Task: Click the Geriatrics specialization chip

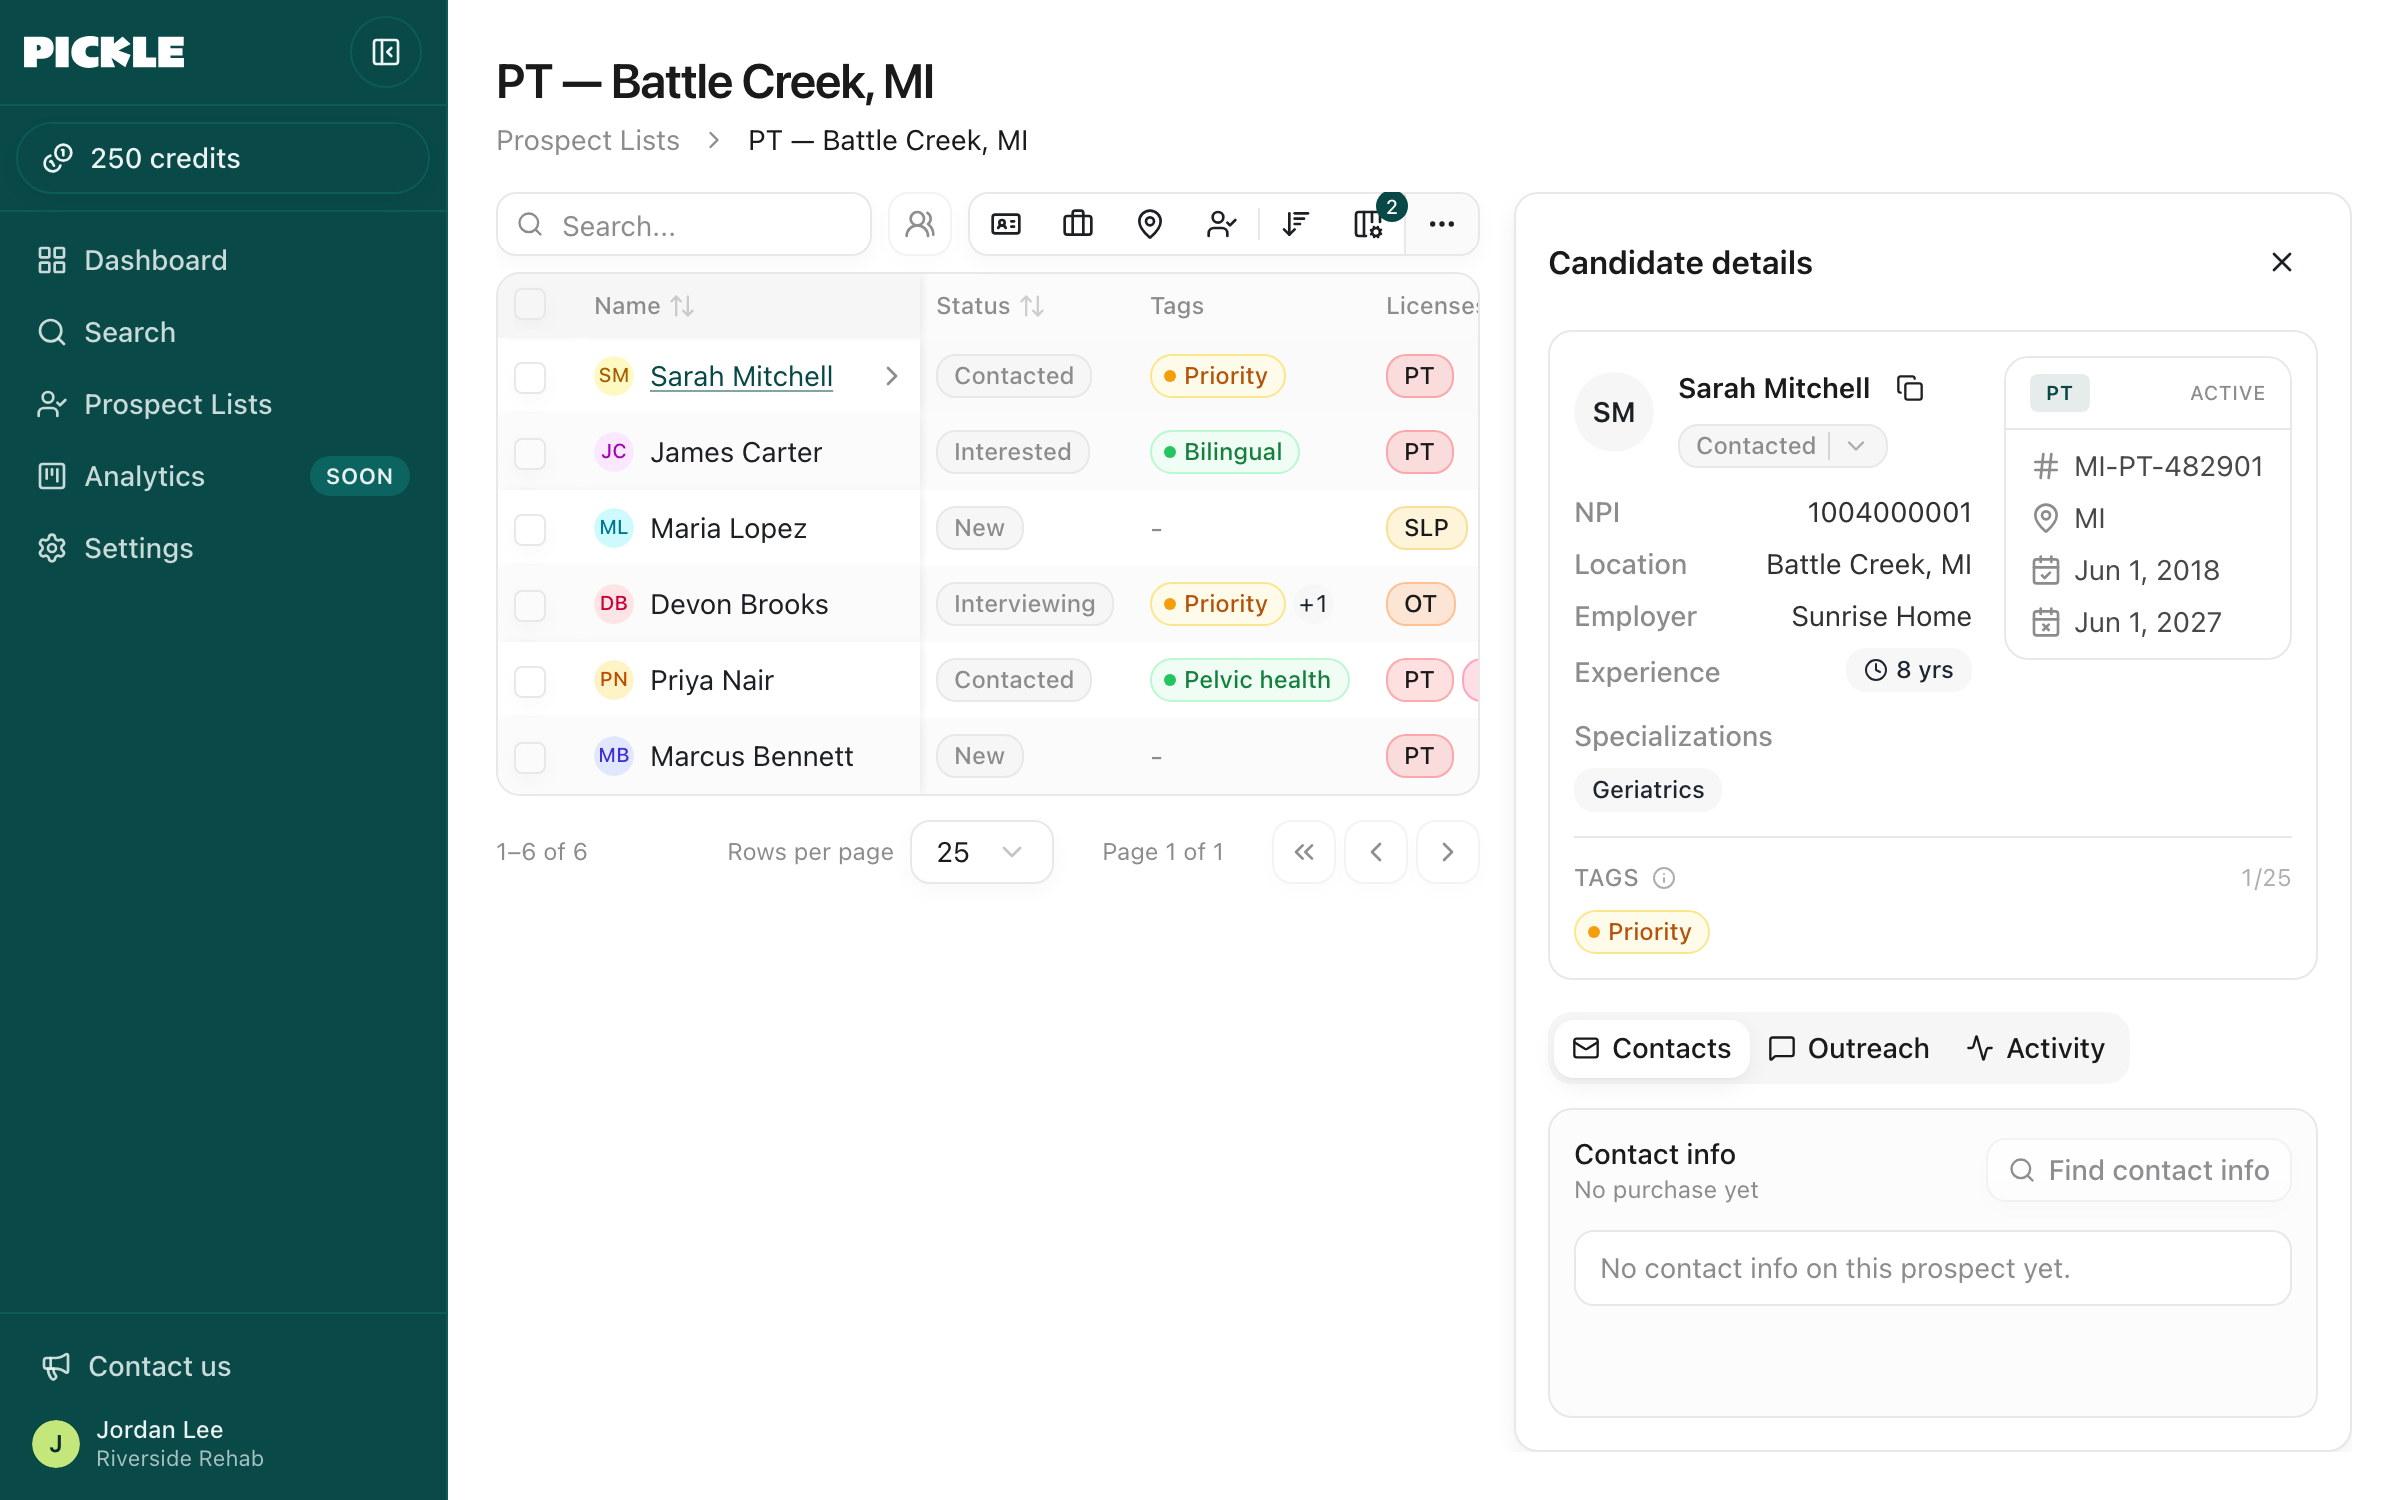Action: 1648,790
